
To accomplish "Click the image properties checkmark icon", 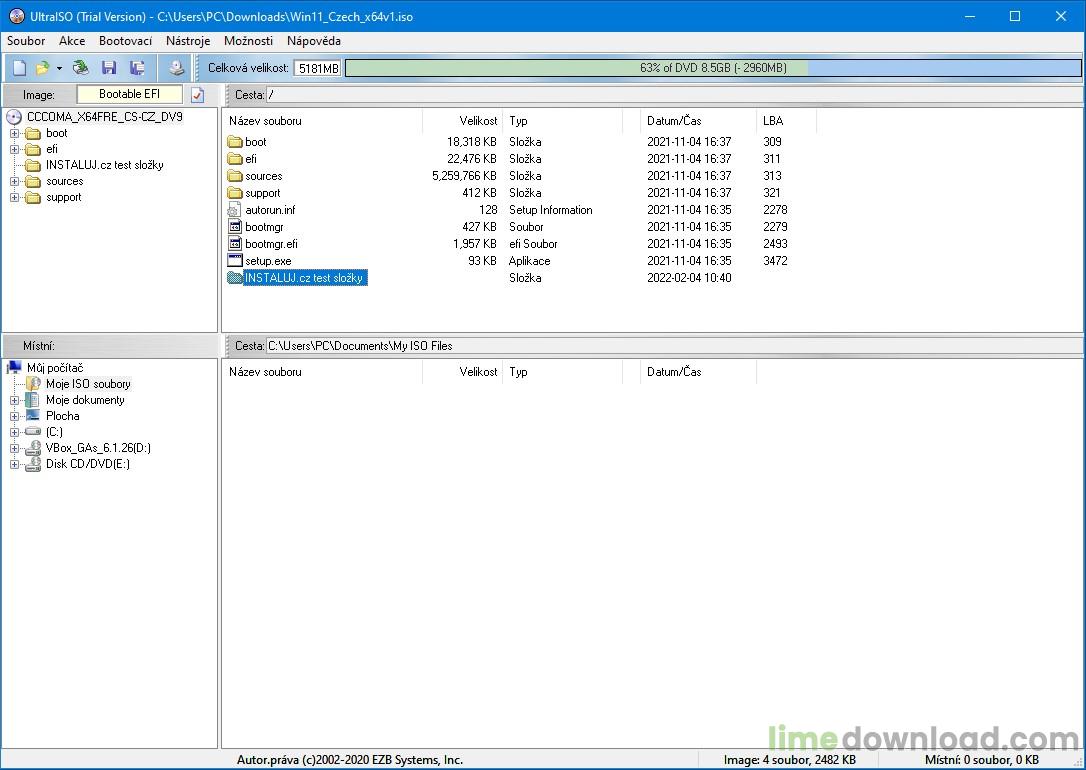I will pos(198,95).
